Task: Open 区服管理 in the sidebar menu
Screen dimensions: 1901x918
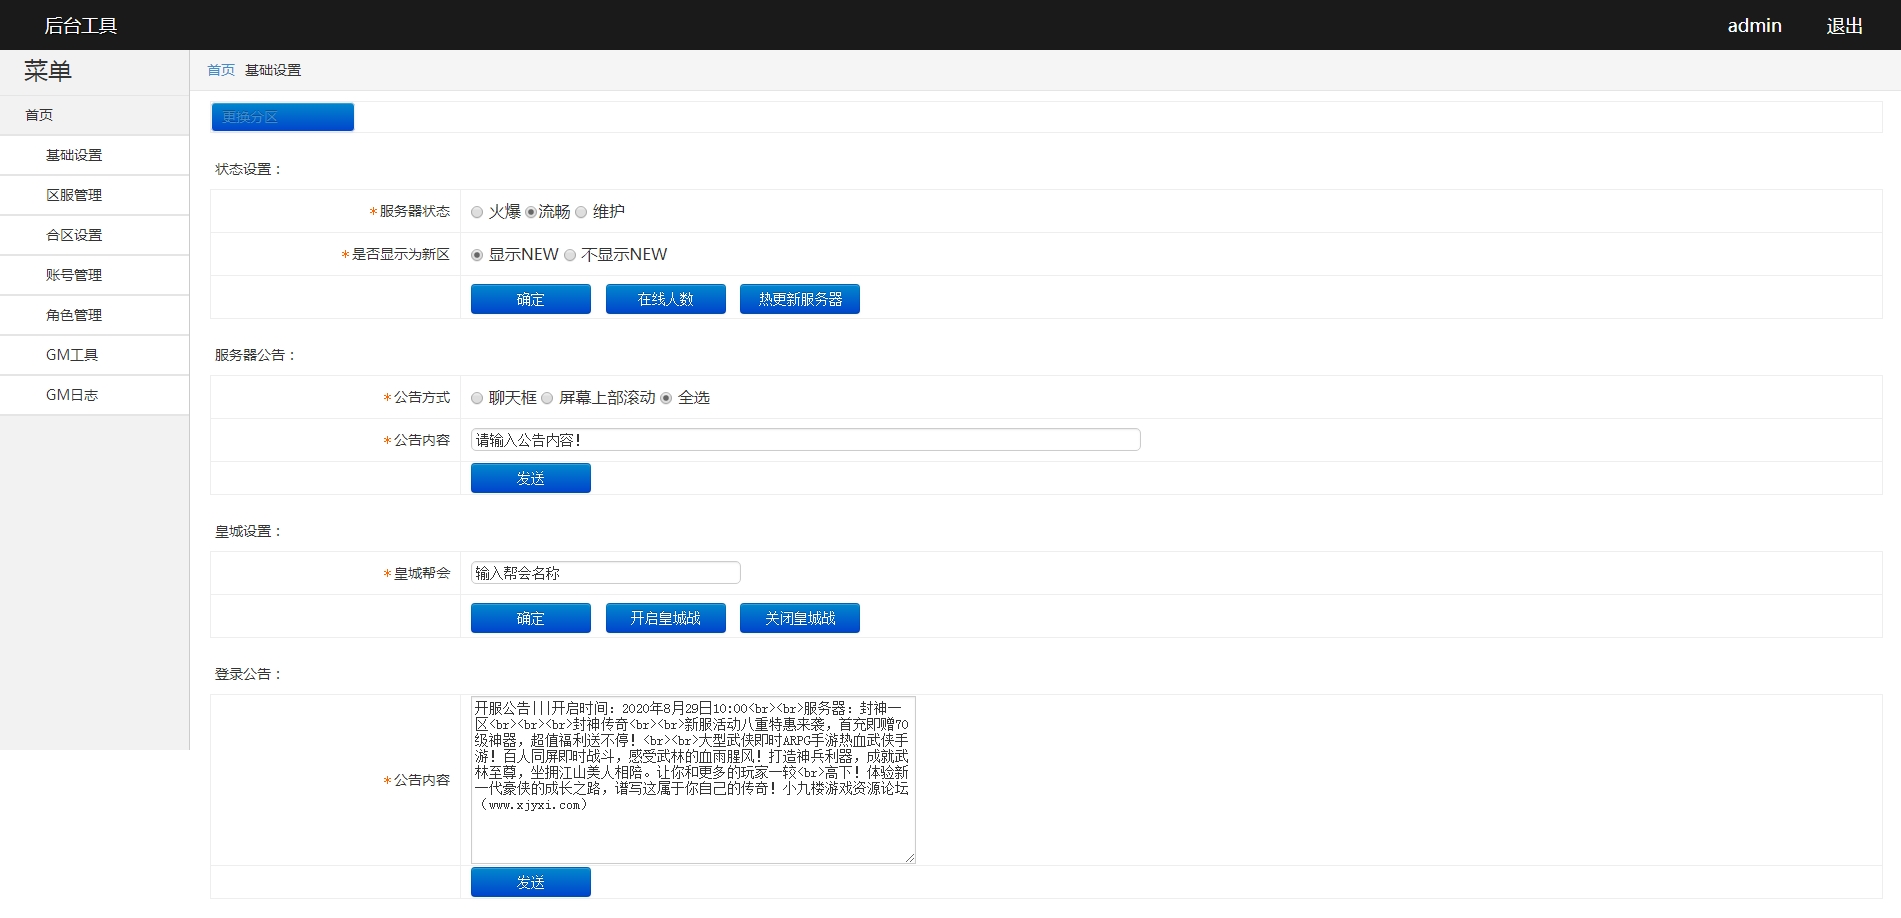Action: 95,195
